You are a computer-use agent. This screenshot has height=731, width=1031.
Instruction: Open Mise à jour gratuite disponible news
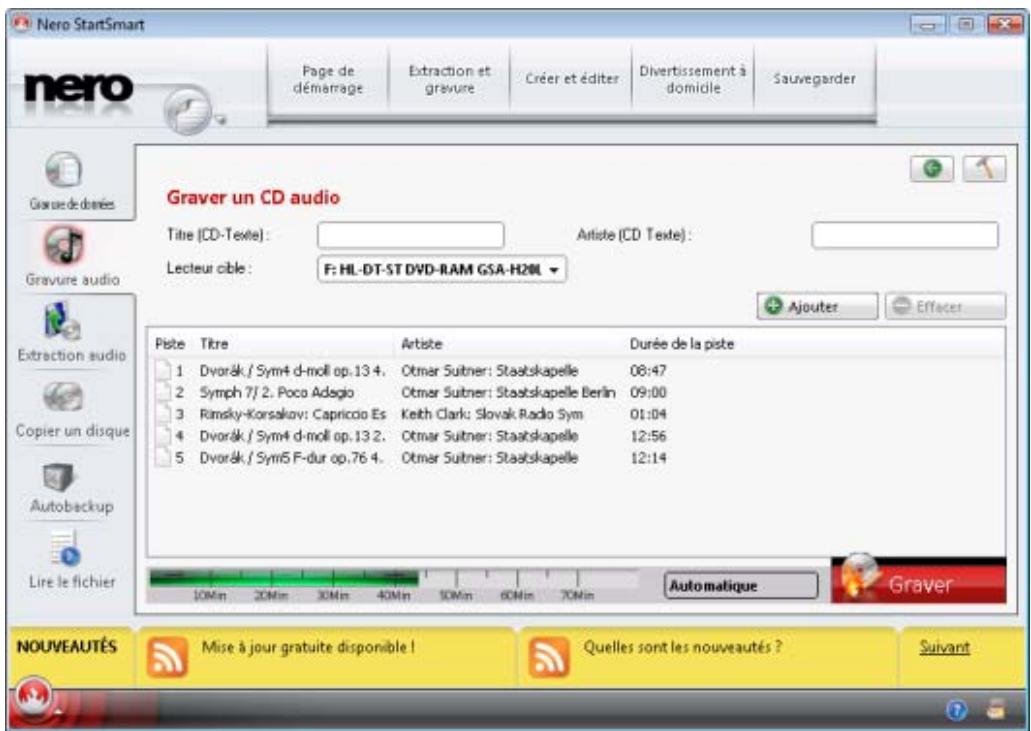[x=308, y=647]
